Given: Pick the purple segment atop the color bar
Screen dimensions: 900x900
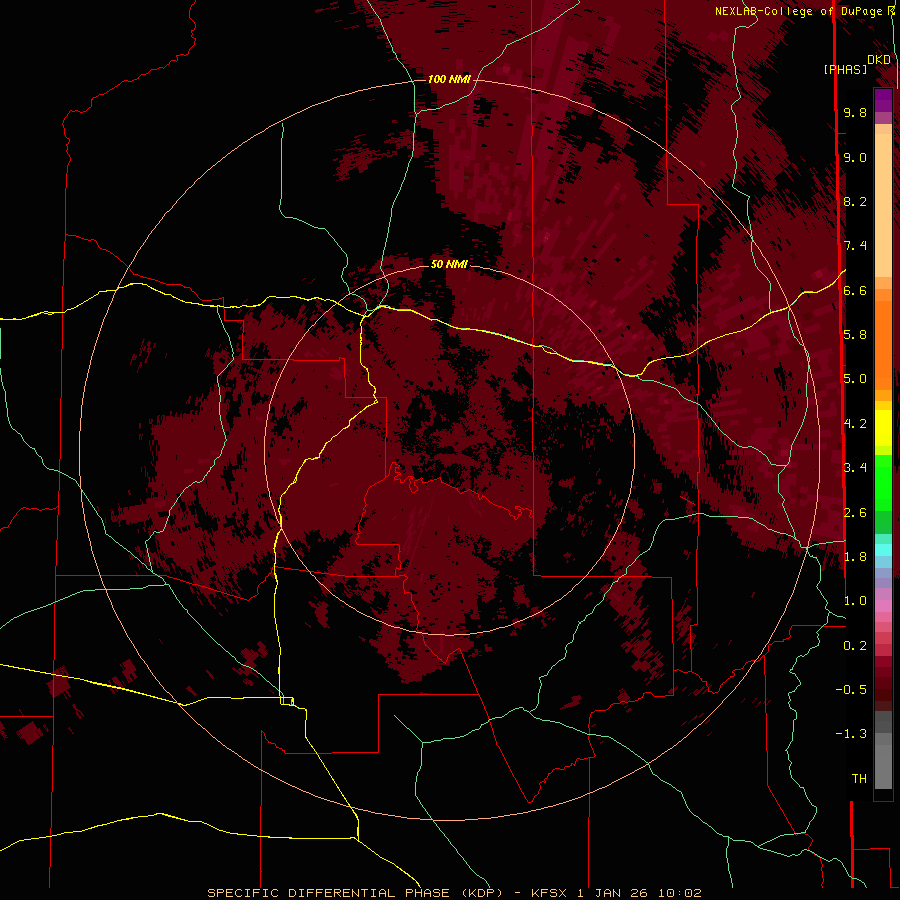Looking at the screenshot, I should [883, 100].
